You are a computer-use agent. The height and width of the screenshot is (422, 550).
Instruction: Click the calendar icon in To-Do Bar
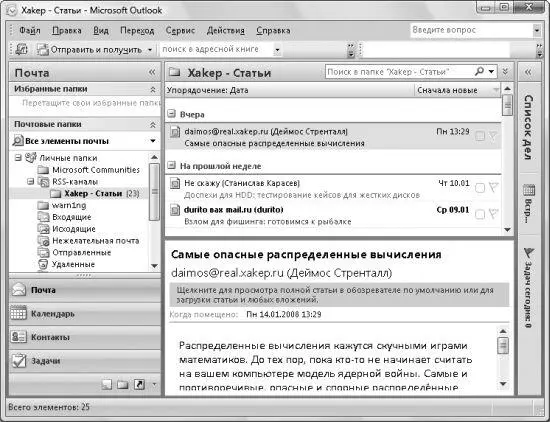[529, 190]
